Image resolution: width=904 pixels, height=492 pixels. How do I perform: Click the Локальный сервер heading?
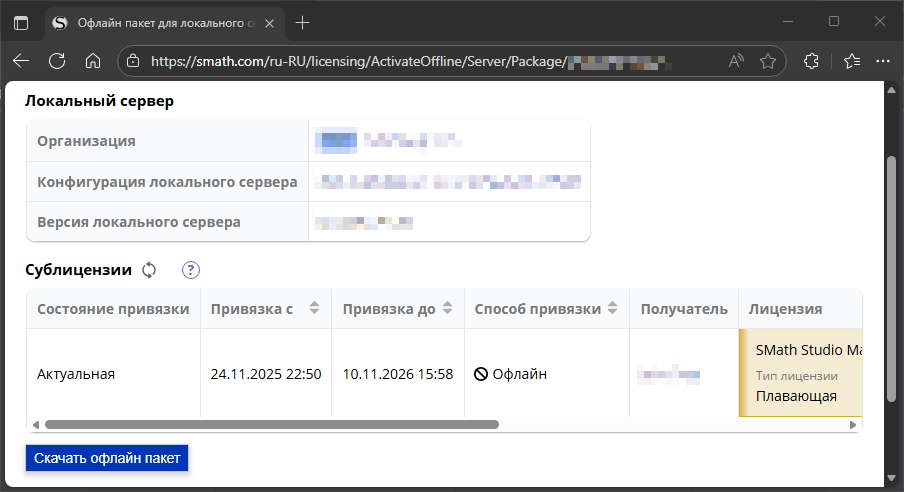click(99, 101)
